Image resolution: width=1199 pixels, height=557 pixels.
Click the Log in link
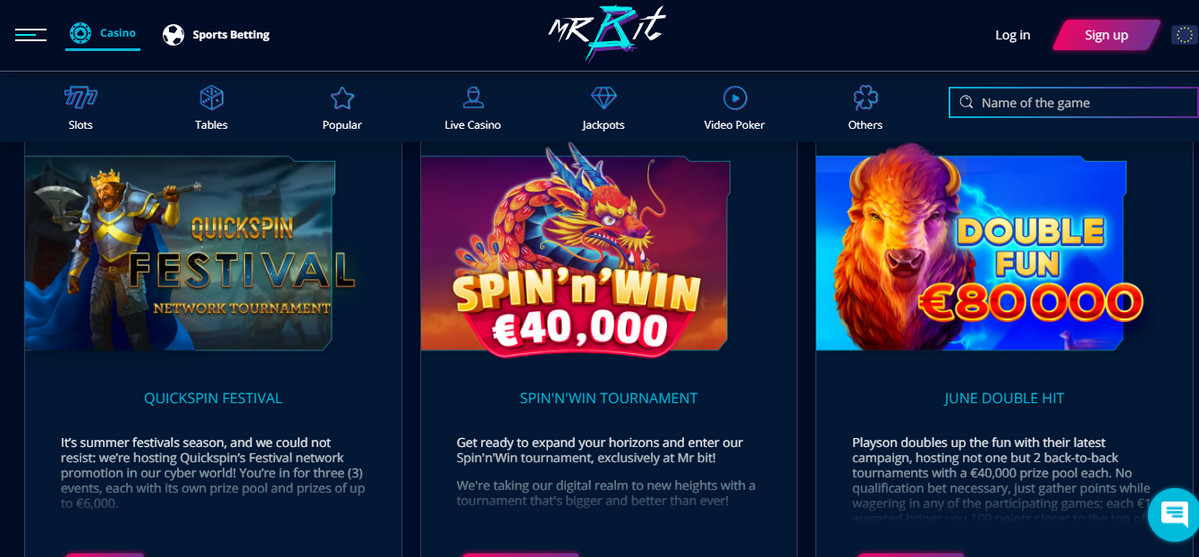(x=1012, y=35)
